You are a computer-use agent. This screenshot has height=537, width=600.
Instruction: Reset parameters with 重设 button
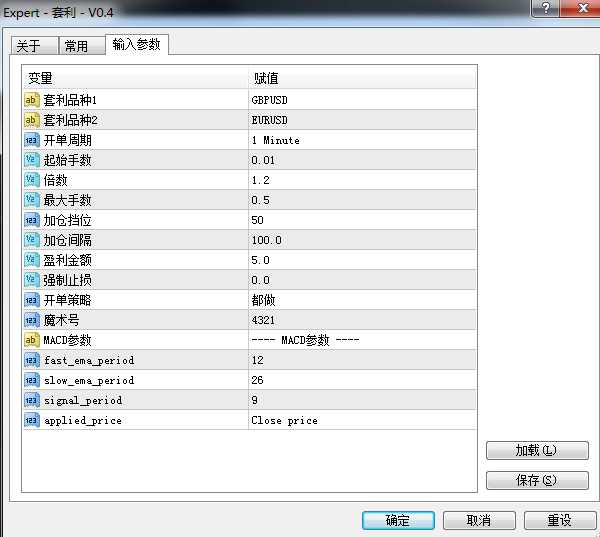click(x=560, y=520)
